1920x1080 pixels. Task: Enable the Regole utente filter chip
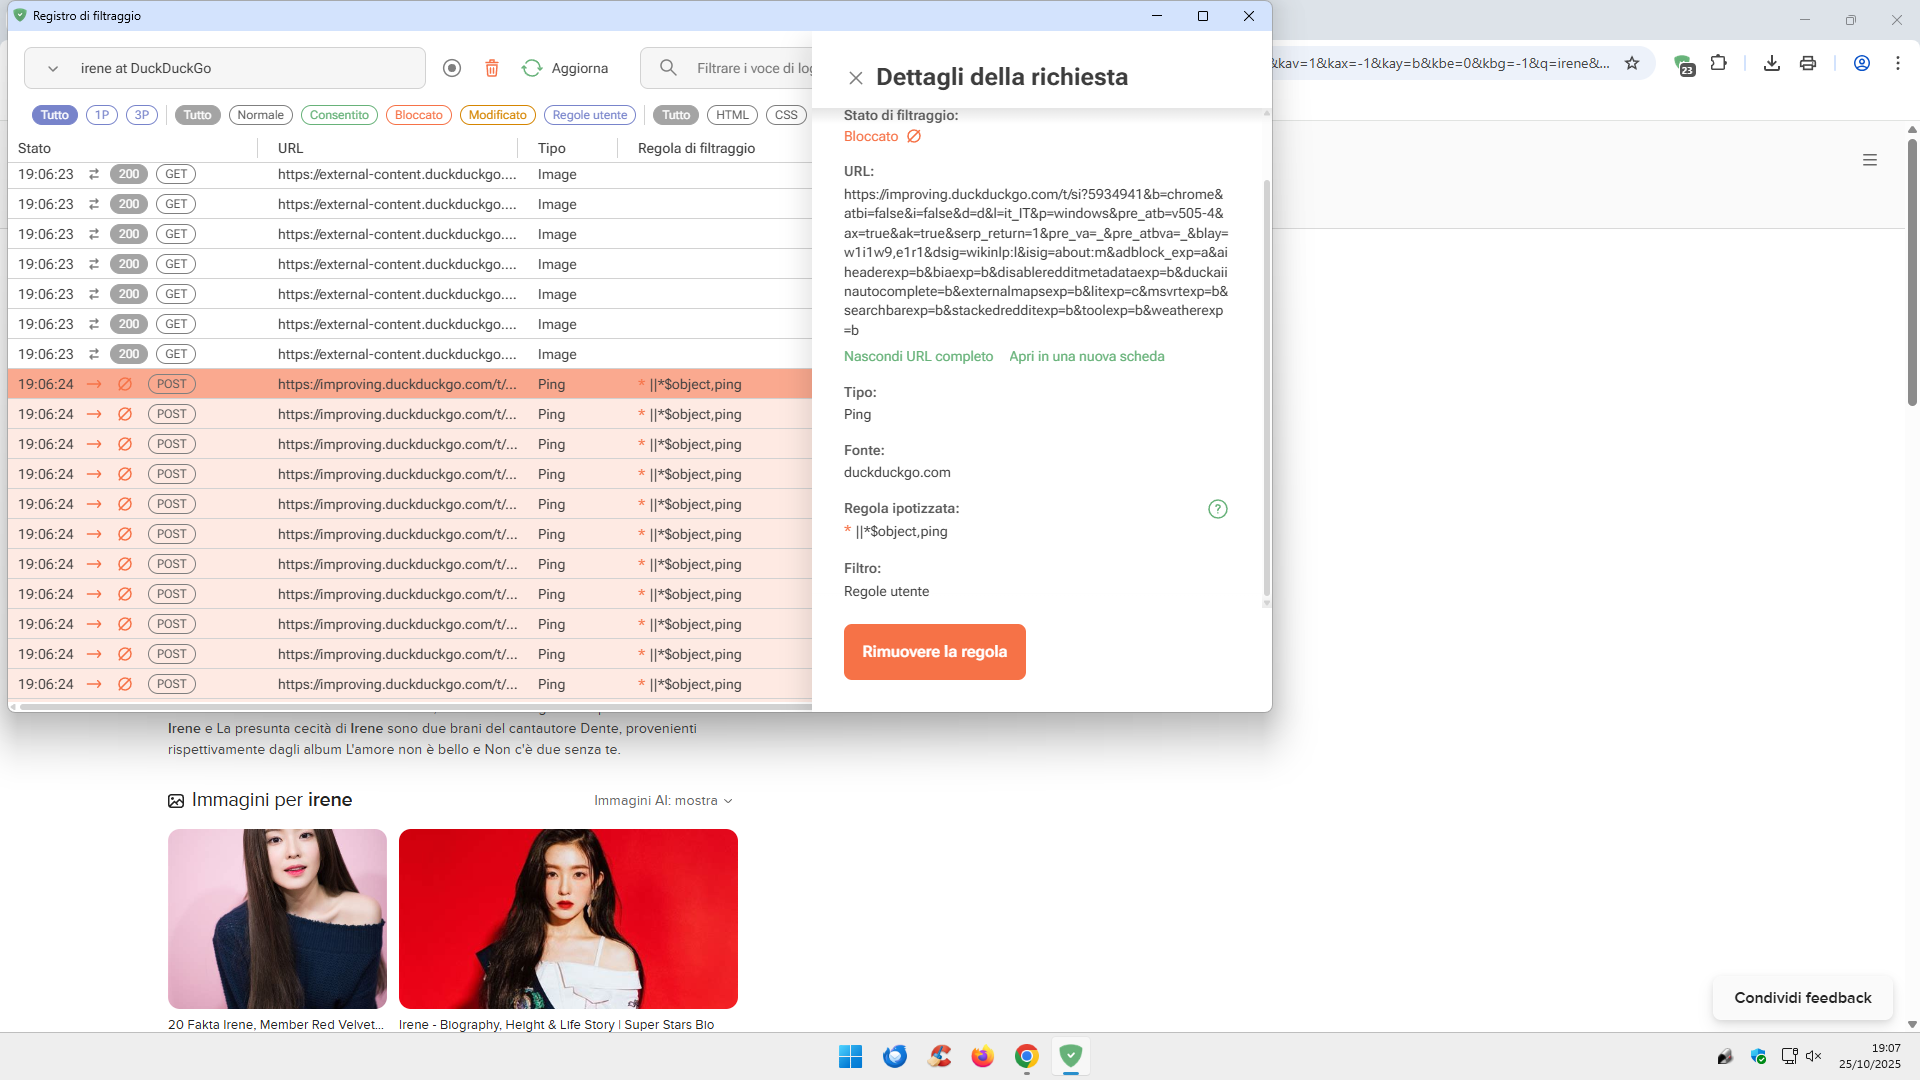tap(589, 115)
